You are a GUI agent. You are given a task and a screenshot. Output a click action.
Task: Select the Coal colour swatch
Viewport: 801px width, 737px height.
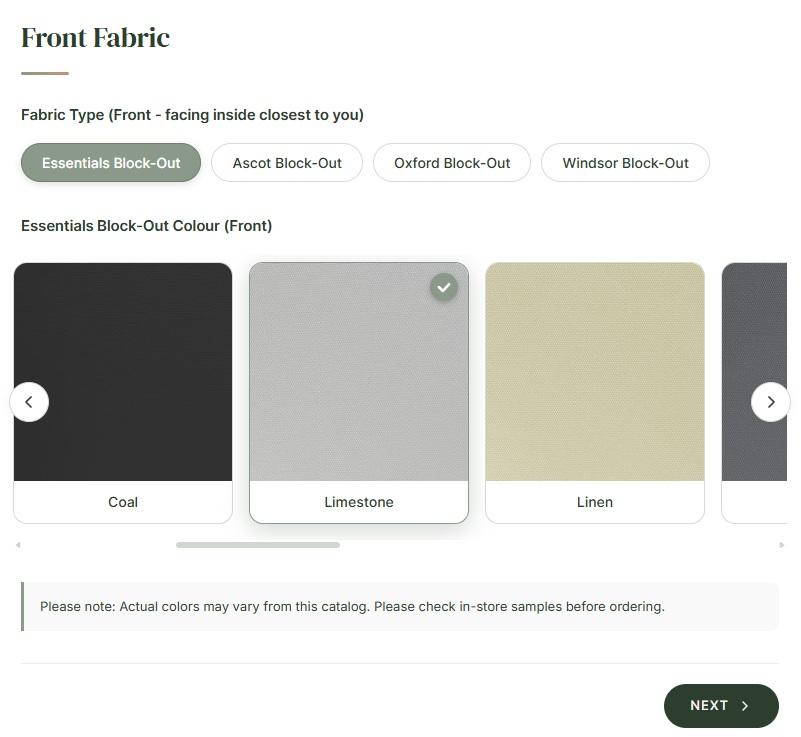(123, 393)
